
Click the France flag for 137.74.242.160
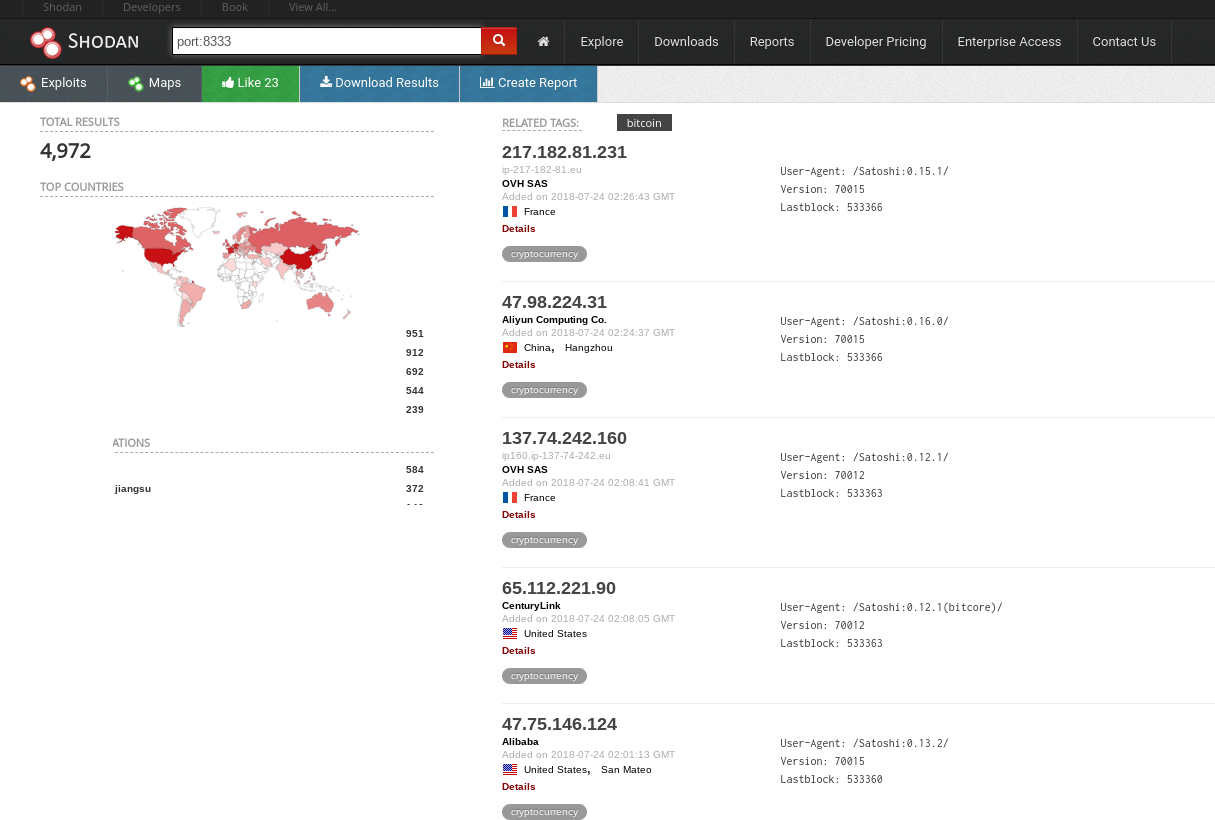click(x=510, y=498)
